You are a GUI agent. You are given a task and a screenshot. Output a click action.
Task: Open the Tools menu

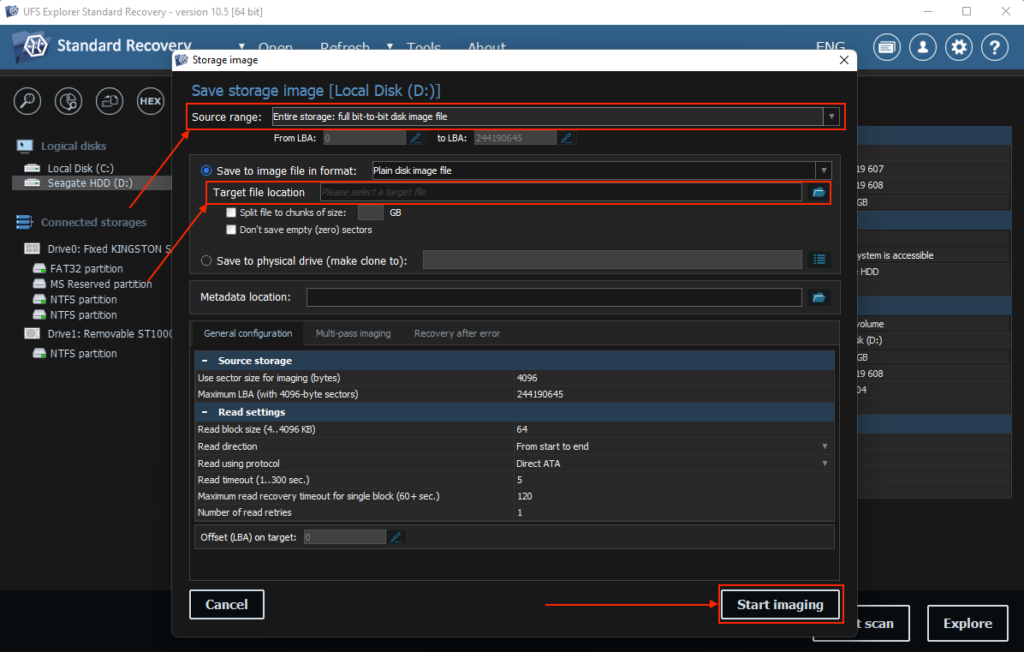[424, 47]
